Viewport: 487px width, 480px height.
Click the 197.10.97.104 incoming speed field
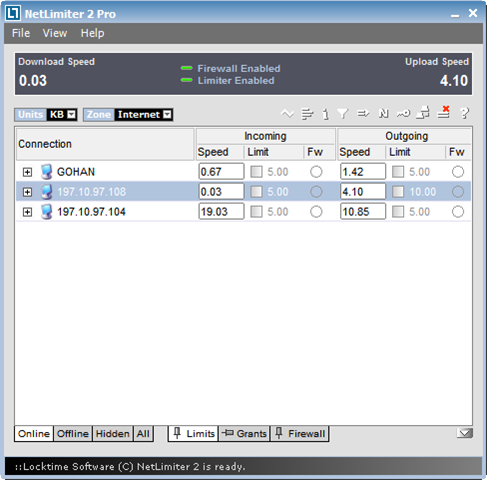point(221,212)
